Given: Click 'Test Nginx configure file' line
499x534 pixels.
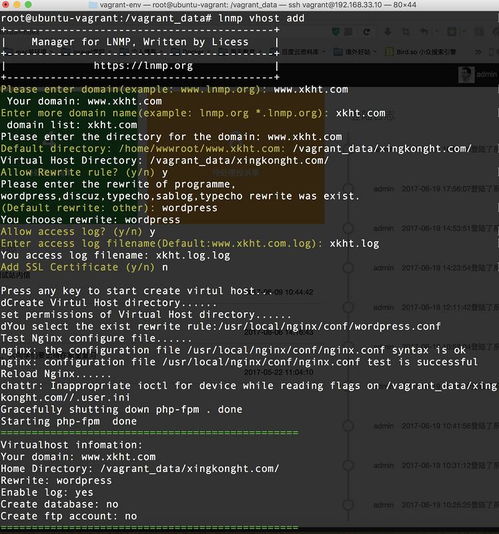Looking at the screenshot, I should click(96, 339).
